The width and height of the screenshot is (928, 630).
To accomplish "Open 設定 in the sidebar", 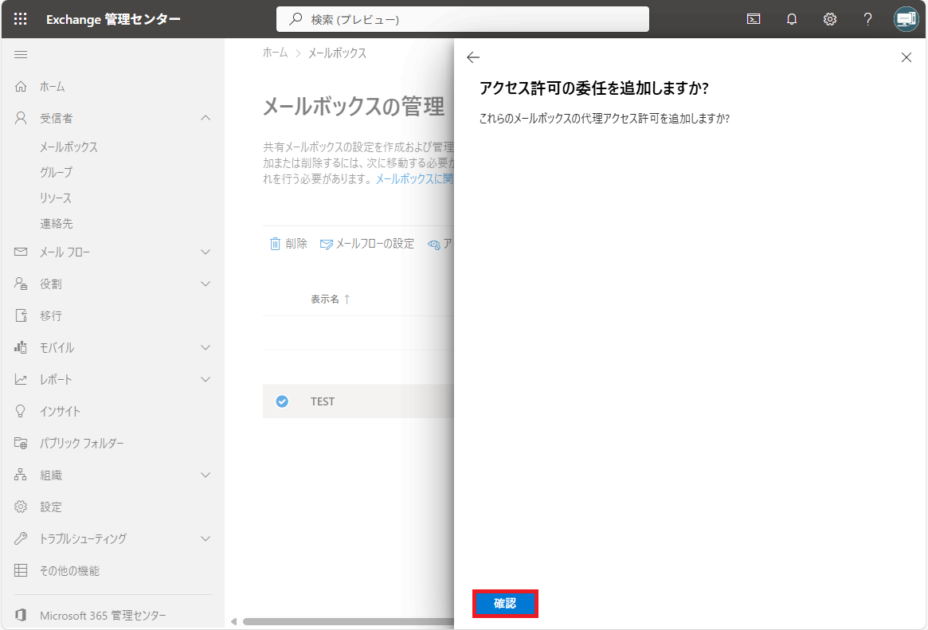I will pos(51,507).
